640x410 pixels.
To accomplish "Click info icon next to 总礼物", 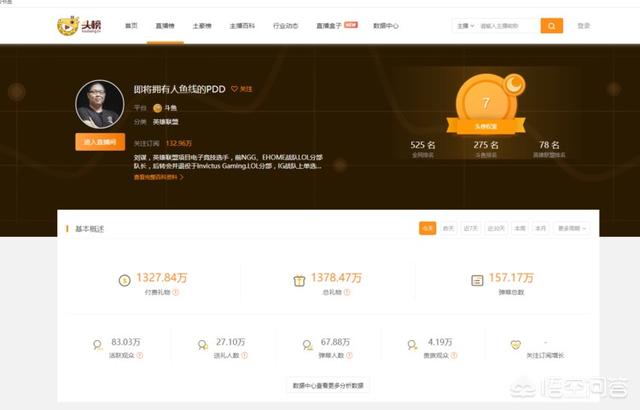I will click(347, 293).
